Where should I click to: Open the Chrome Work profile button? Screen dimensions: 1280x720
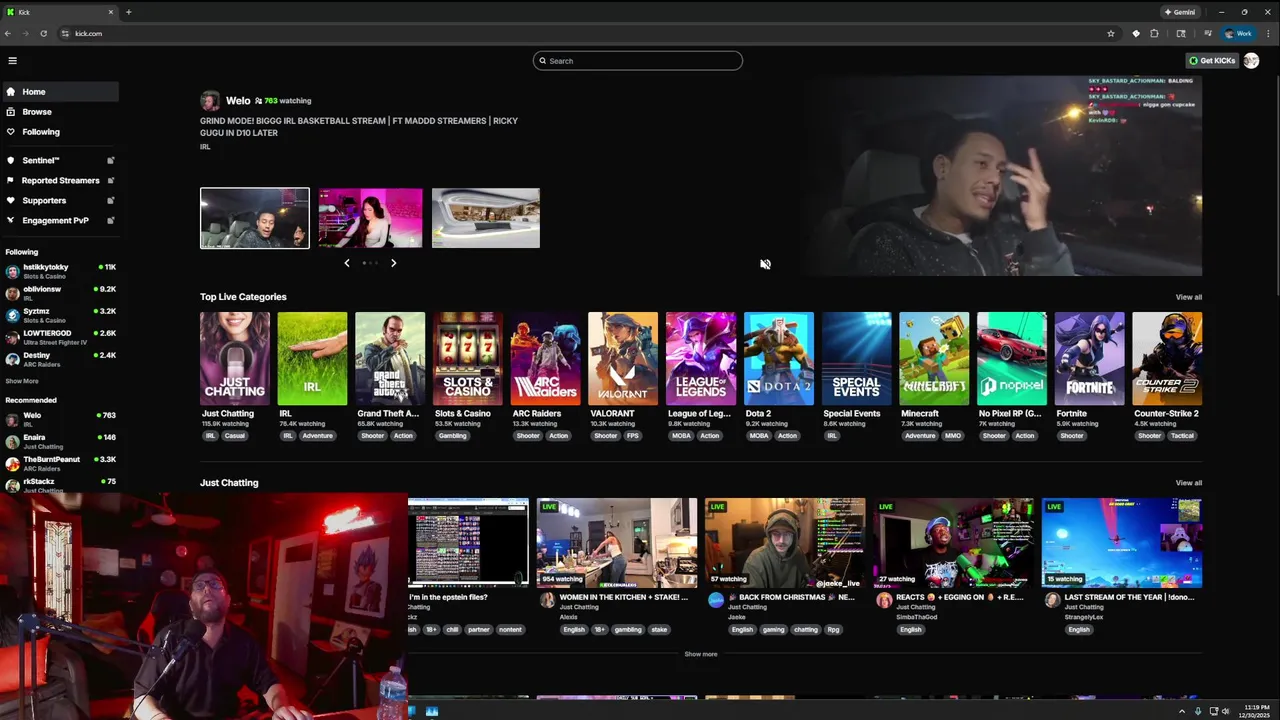(1238, 33)
